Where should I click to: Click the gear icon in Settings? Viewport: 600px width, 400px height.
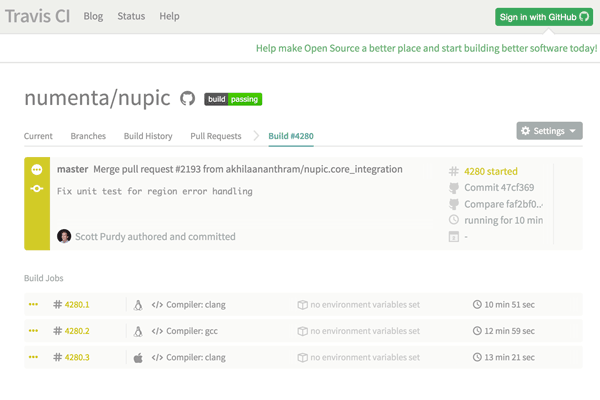pos(526,131)
